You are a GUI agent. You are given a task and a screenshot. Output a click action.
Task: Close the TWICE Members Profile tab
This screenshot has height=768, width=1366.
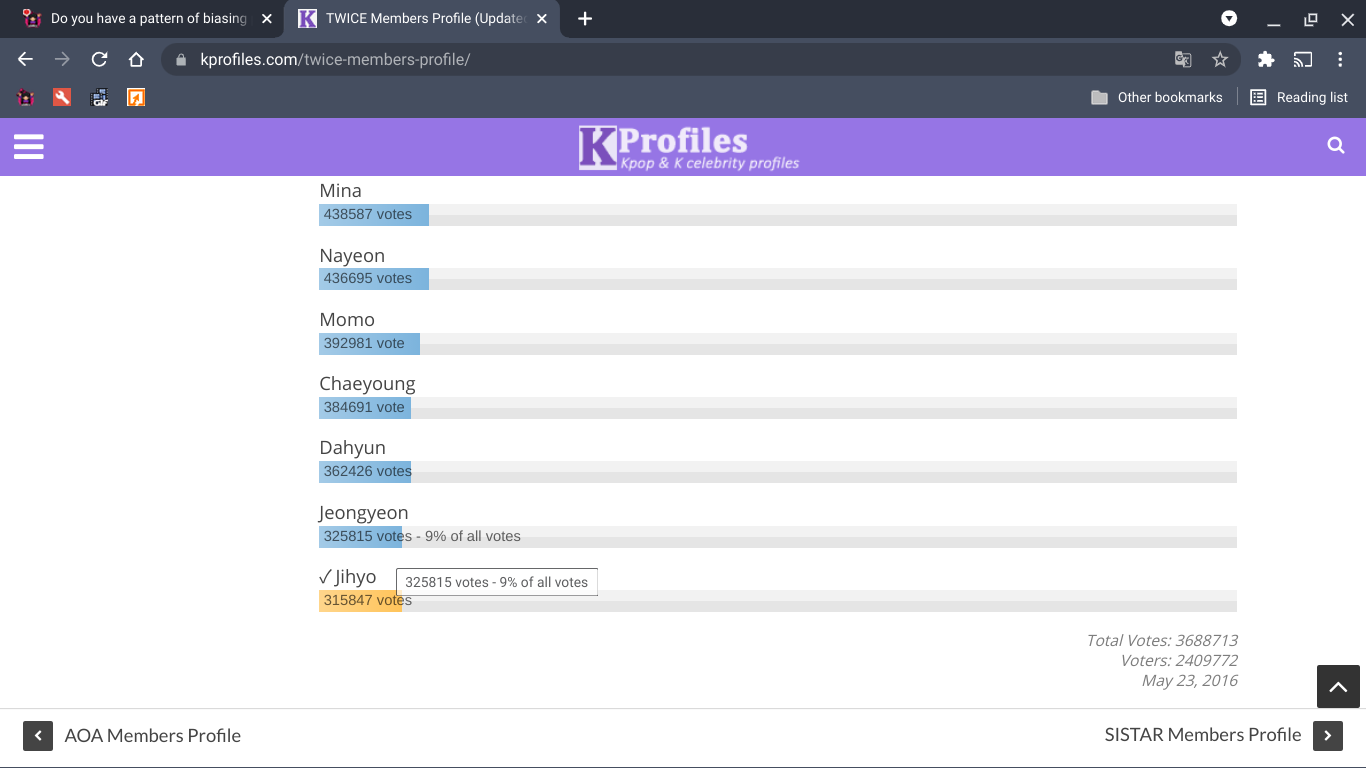point(542,19)
